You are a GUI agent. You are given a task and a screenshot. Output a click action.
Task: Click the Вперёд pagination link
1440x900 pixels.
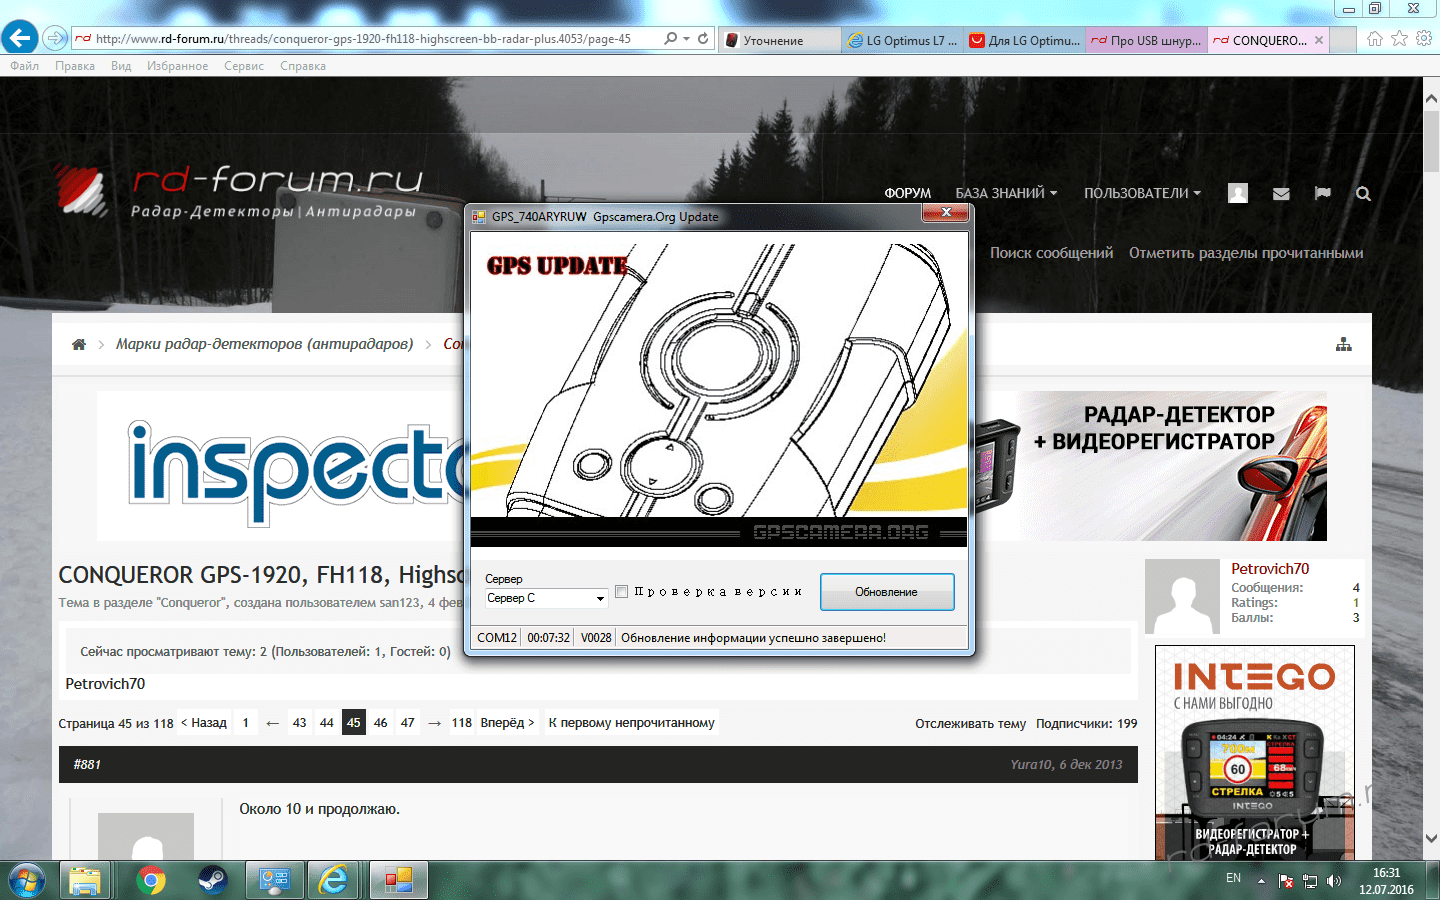pos(507,722)
